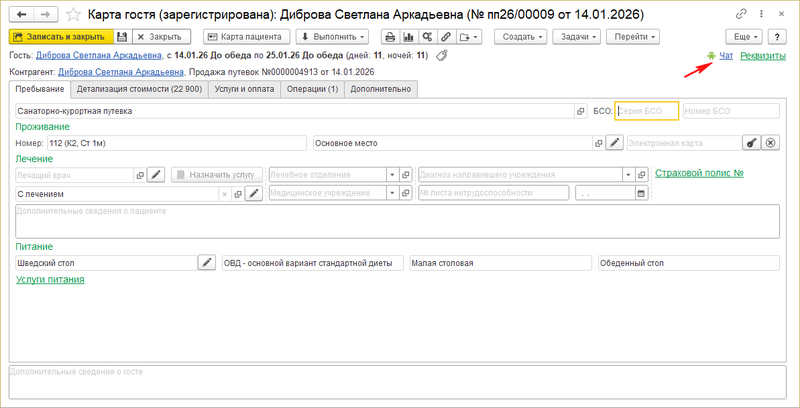Screen dimensions: 800x408
Task: Open the Услуги питания link
Action: [50, 279]
